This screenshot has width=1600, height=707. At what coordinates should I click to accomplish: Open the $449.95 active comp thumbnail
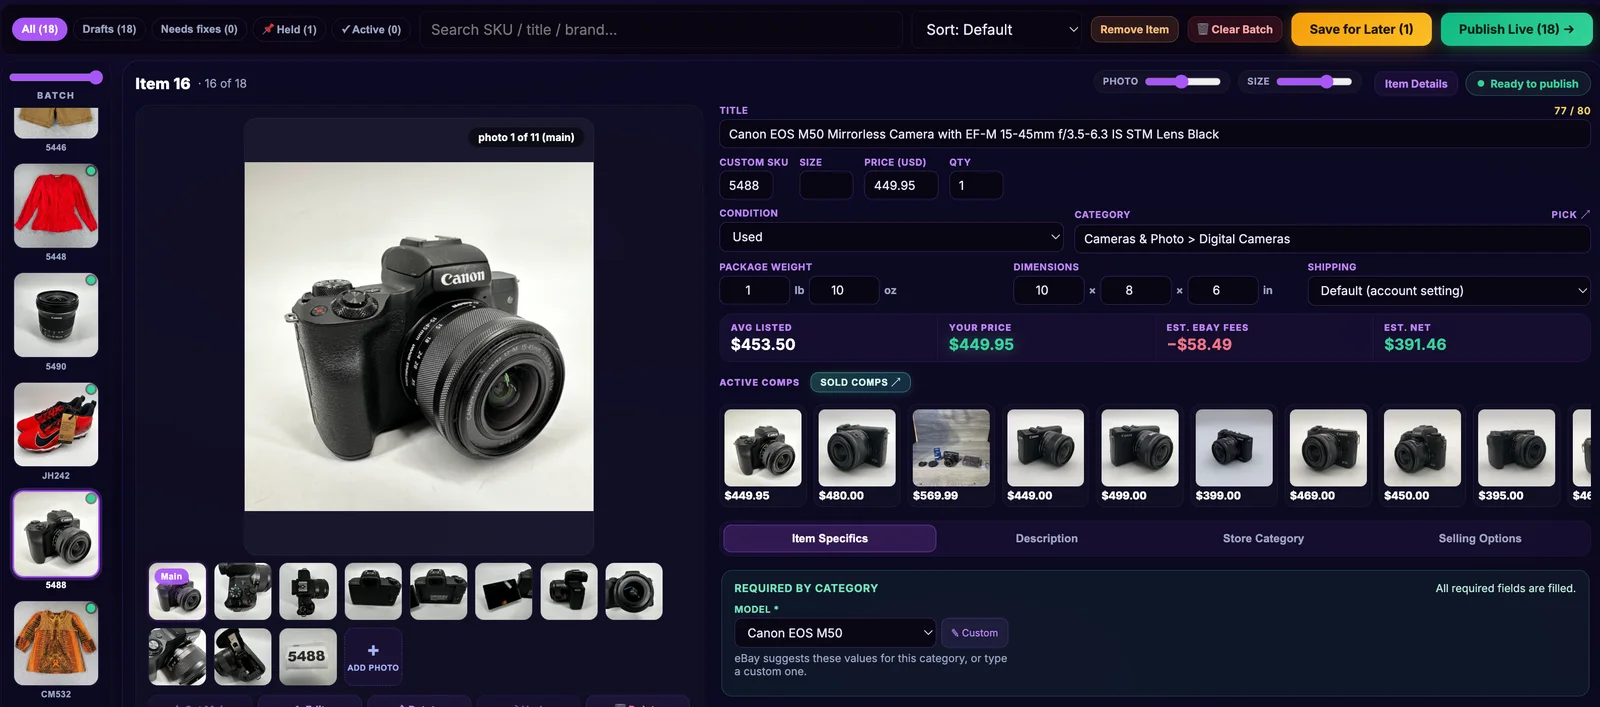[x=763, y=448]
